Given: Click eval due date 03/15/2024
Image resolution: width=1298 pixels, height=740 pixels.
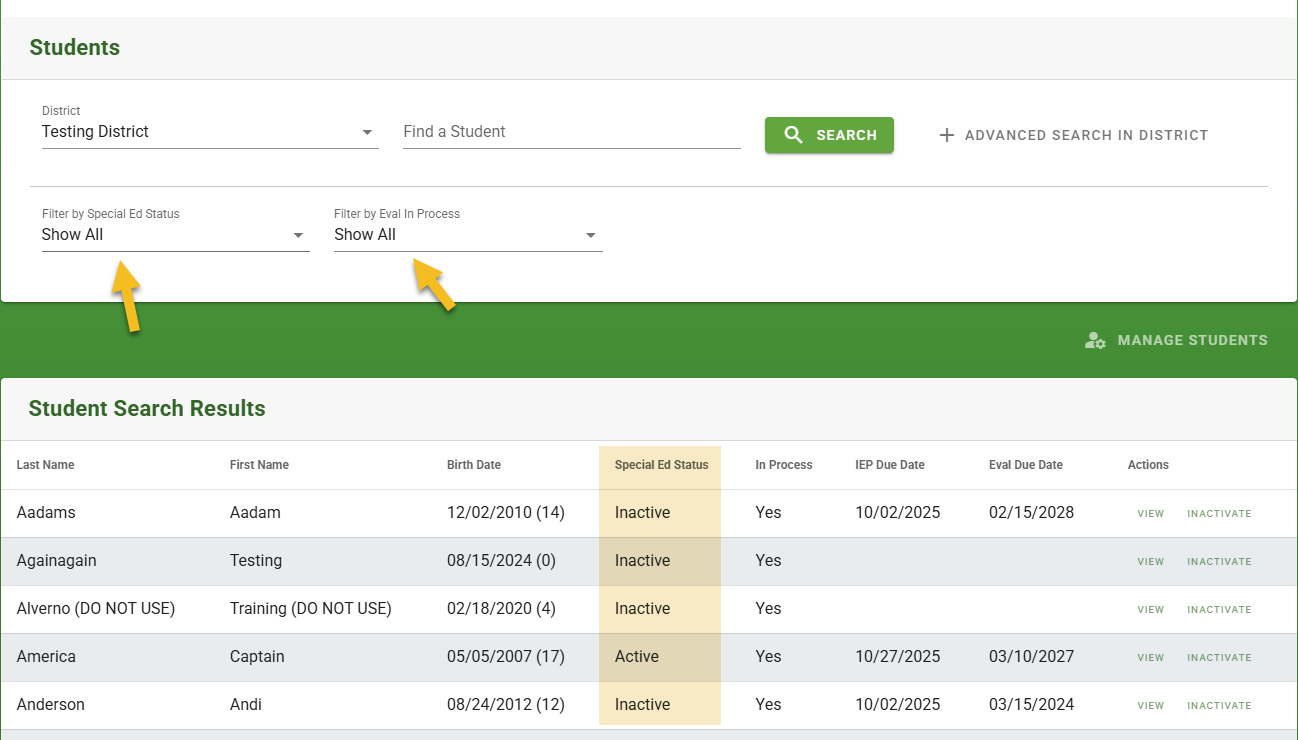Looking at the screenshot, I should tap(1032, 705).
